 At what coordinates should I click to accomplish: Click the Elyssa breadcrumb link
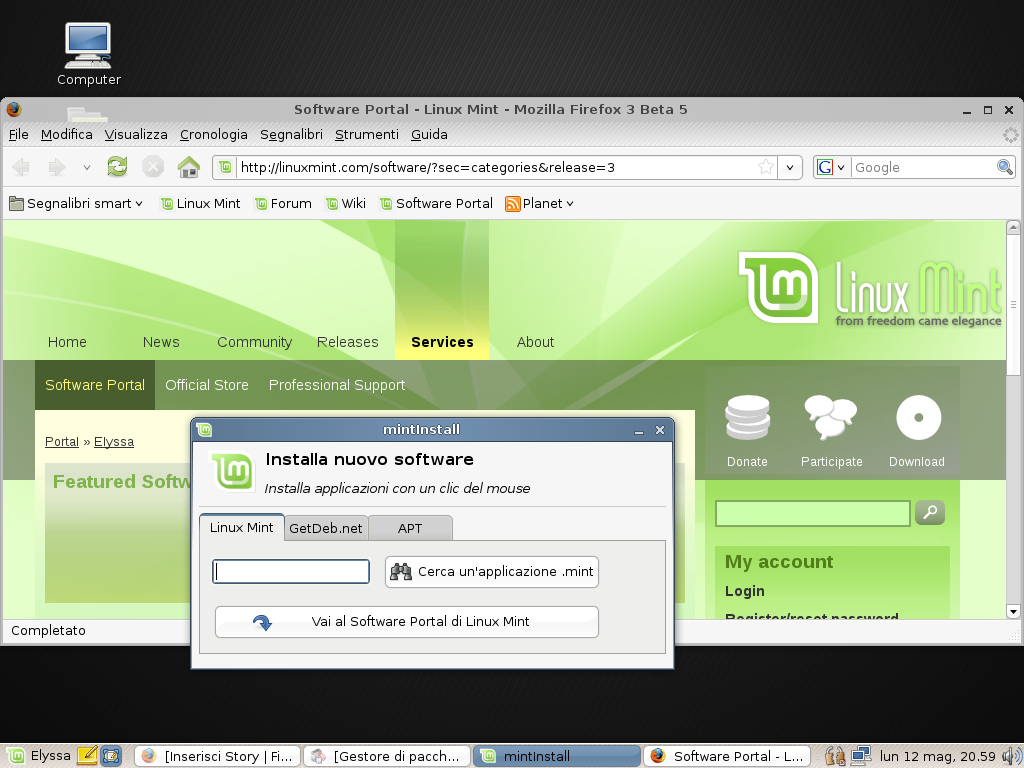(114, 441)
